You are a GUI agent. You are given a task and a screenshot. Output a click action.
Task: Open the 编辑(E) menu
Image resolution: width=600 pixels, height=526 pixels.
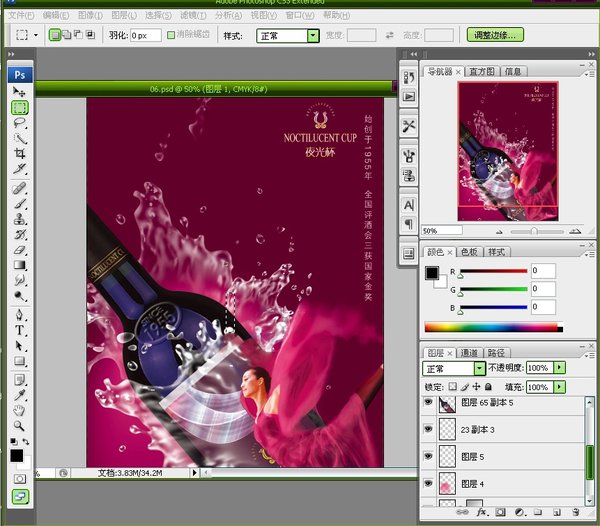coord(56,15)
